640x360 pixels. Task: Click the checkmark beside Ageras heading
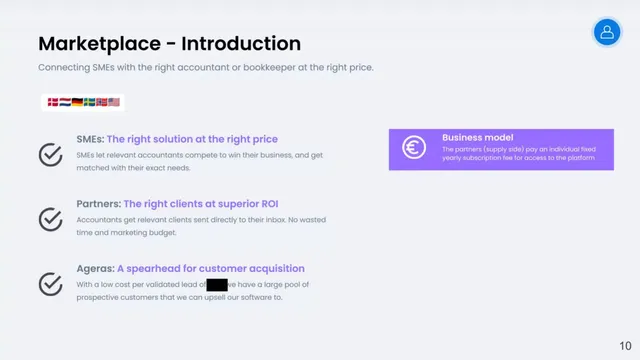51,284
